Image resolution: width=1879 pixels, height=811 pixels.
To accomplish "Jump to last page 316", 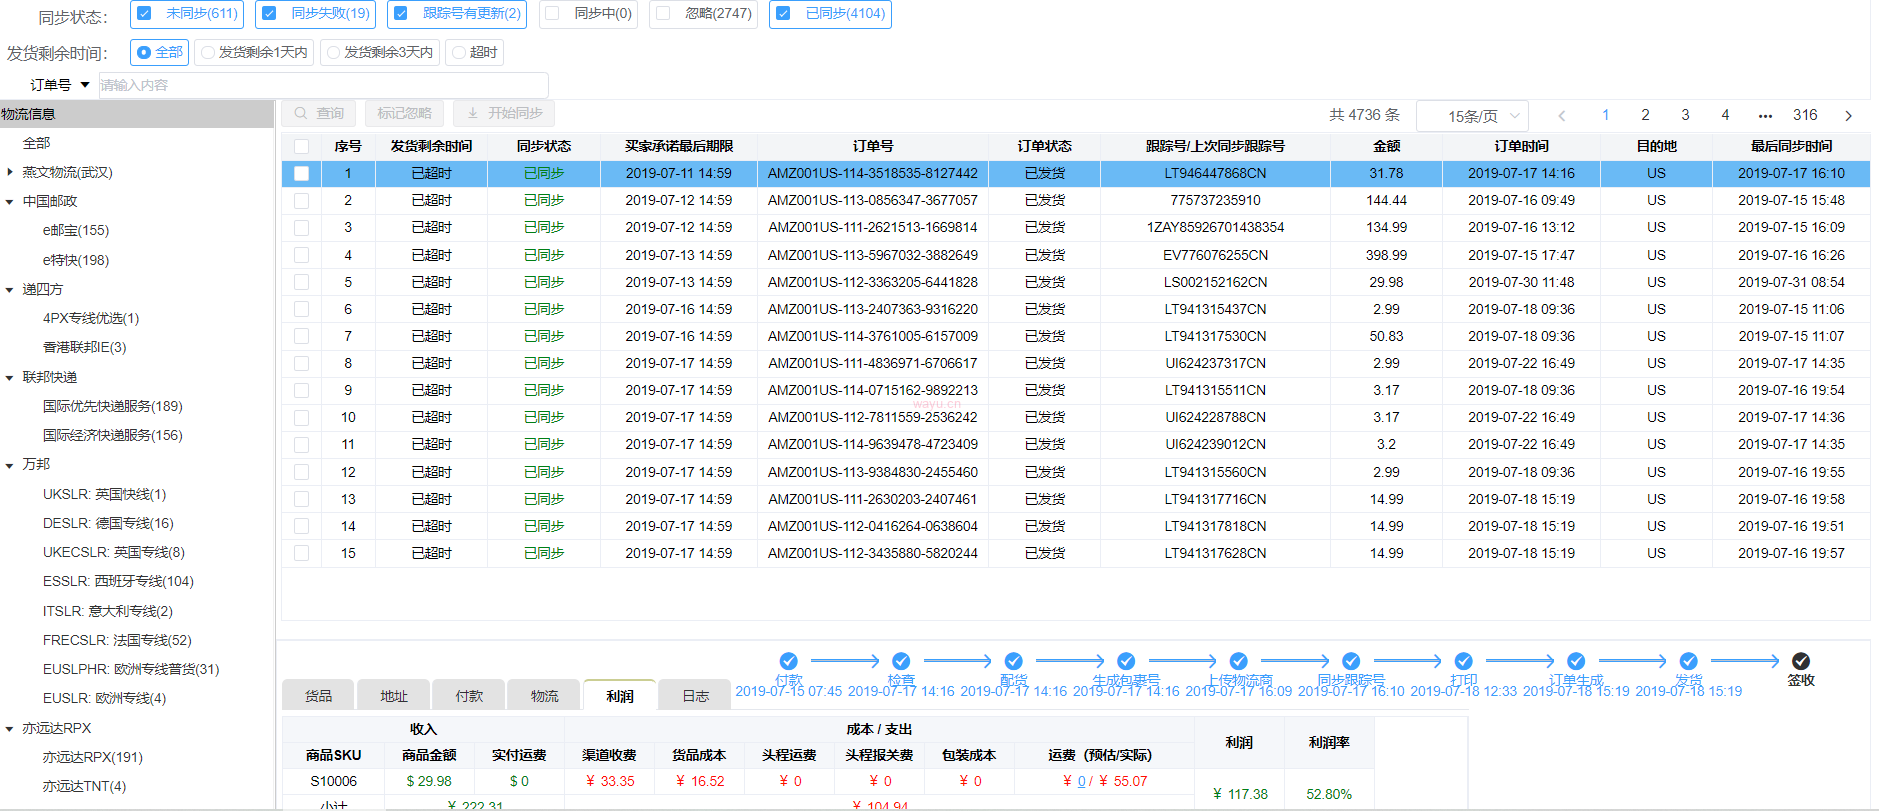I will pos(1805,115).
